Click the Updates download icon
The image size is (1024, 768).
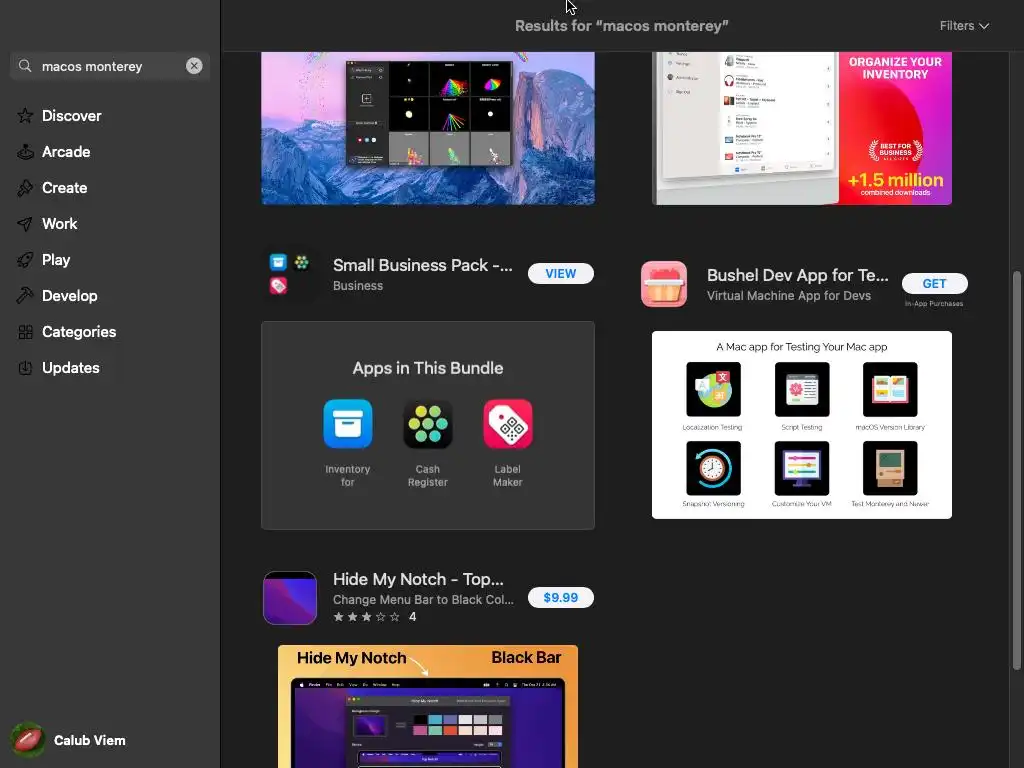[x=25, y=368]
